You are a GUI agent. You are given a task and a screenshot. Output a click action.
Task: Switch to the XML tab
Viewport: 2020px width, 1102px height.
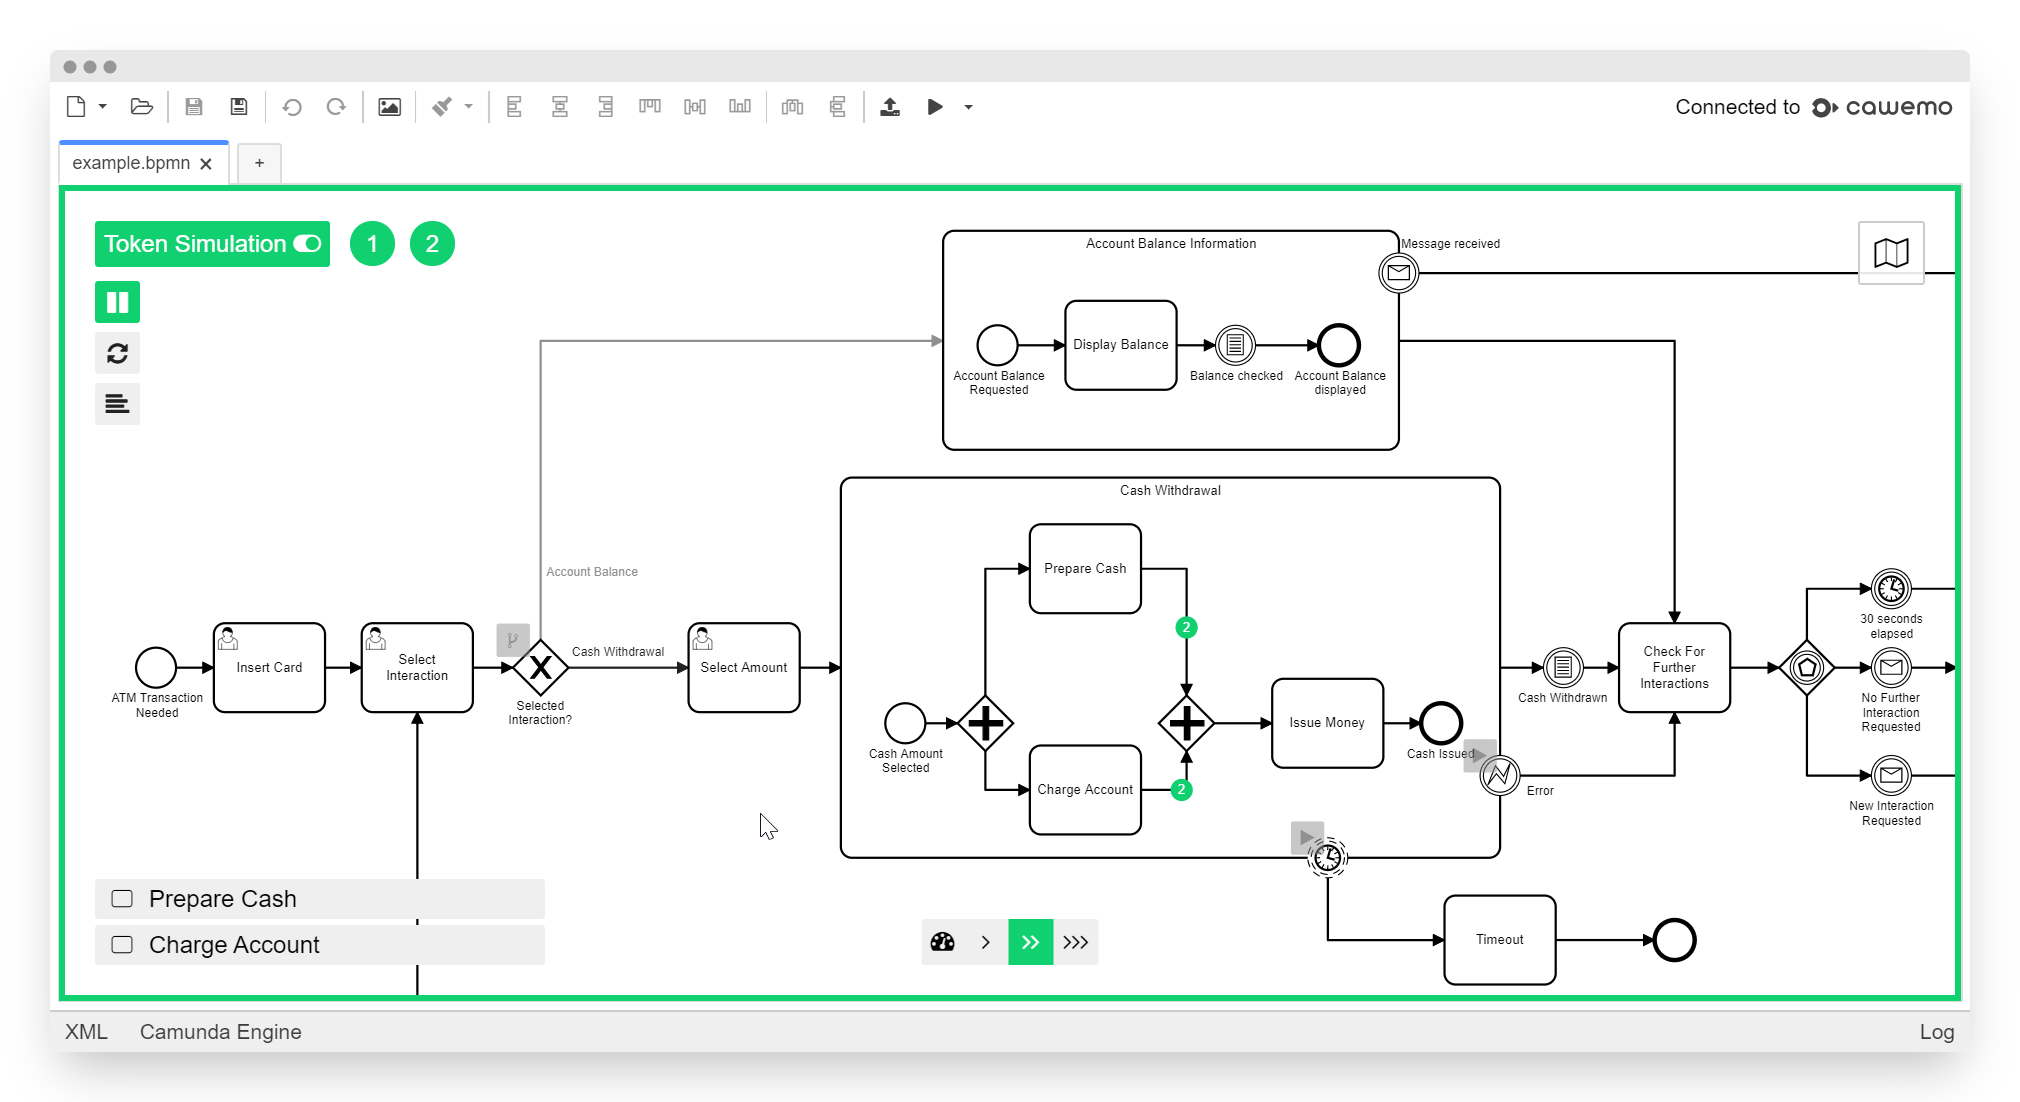point(86,1031)
